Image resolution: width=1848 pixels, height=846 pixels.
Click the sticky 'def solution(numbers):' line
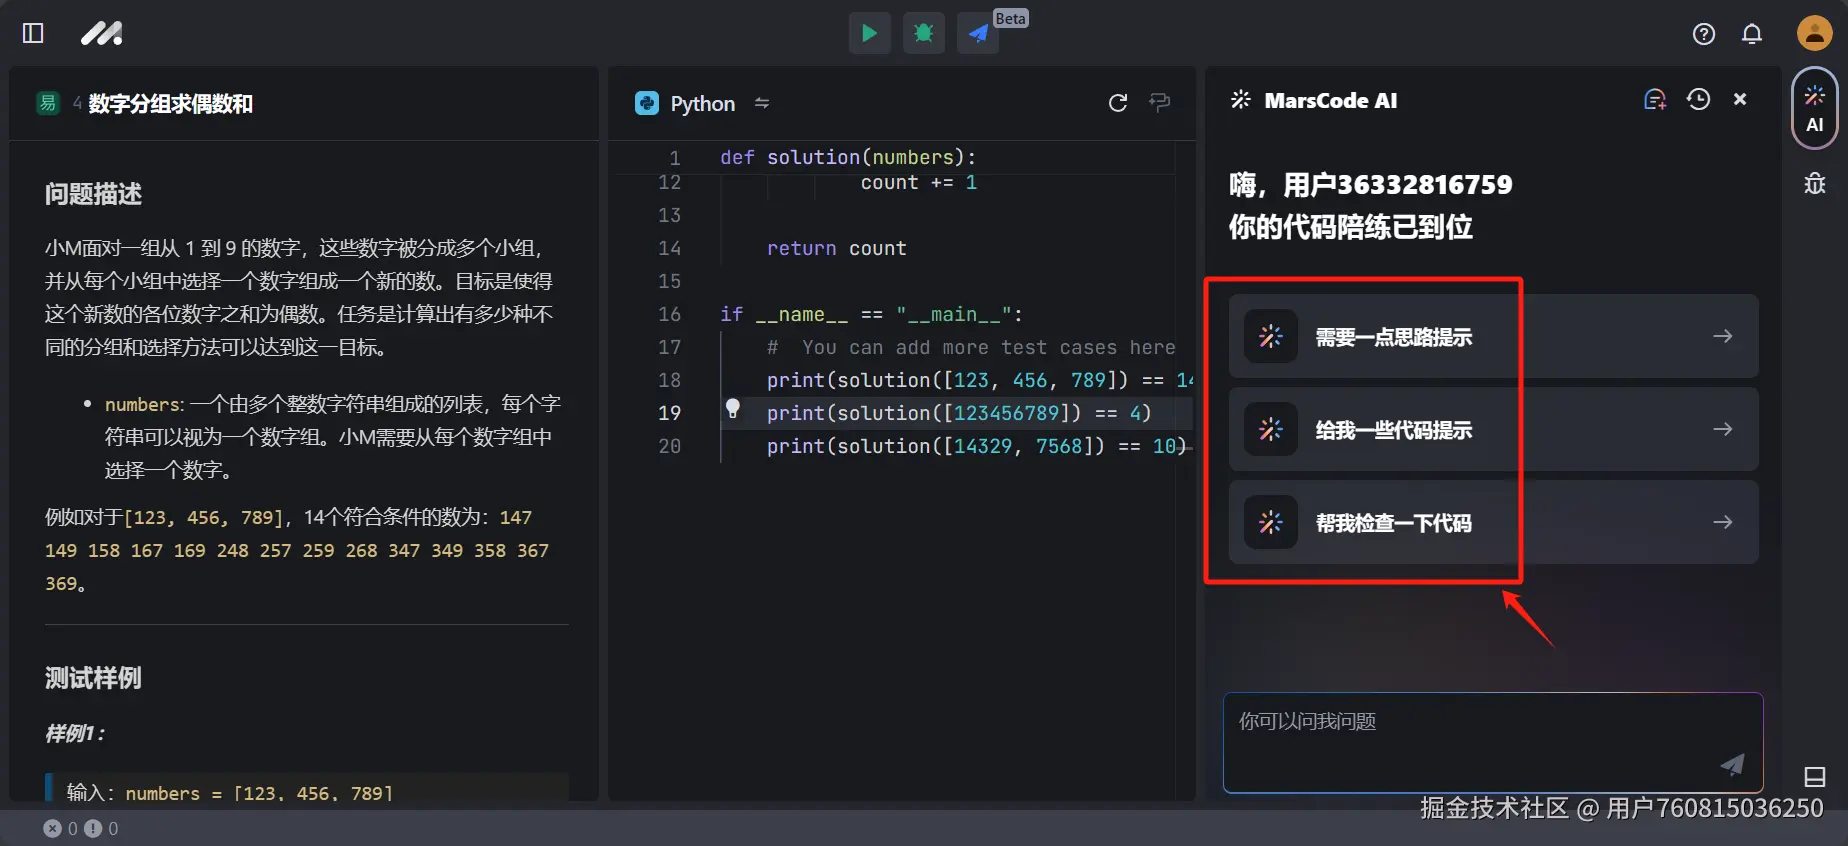tap(848, 157)
